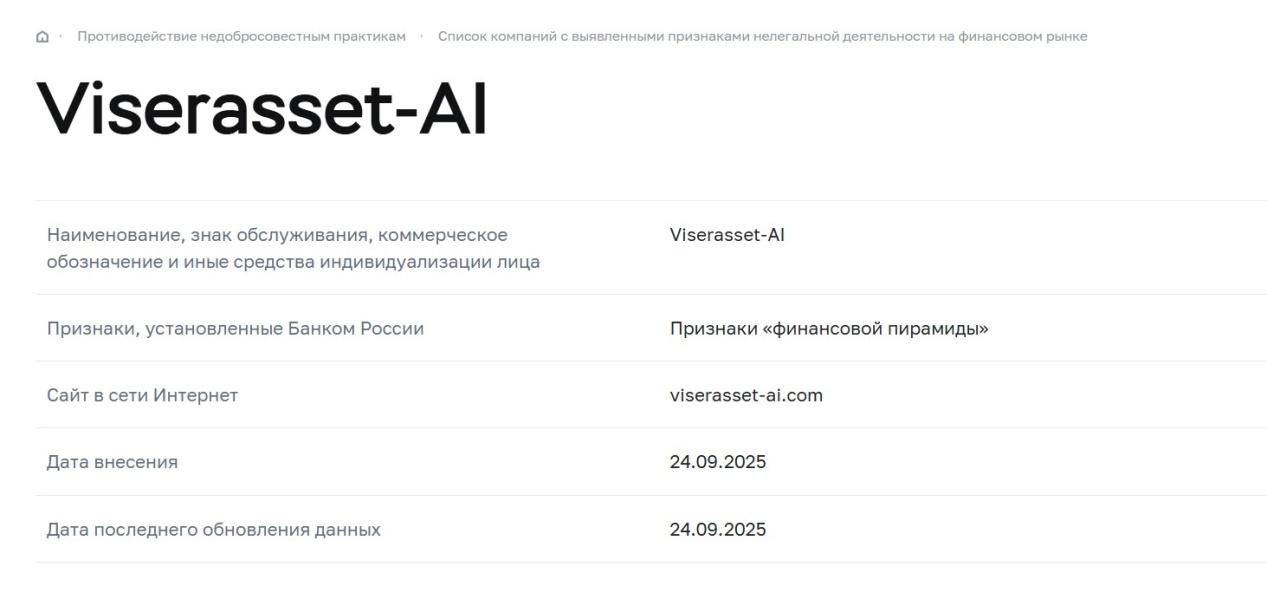Click the separator dot after the home icon

(x=61, y=36)
